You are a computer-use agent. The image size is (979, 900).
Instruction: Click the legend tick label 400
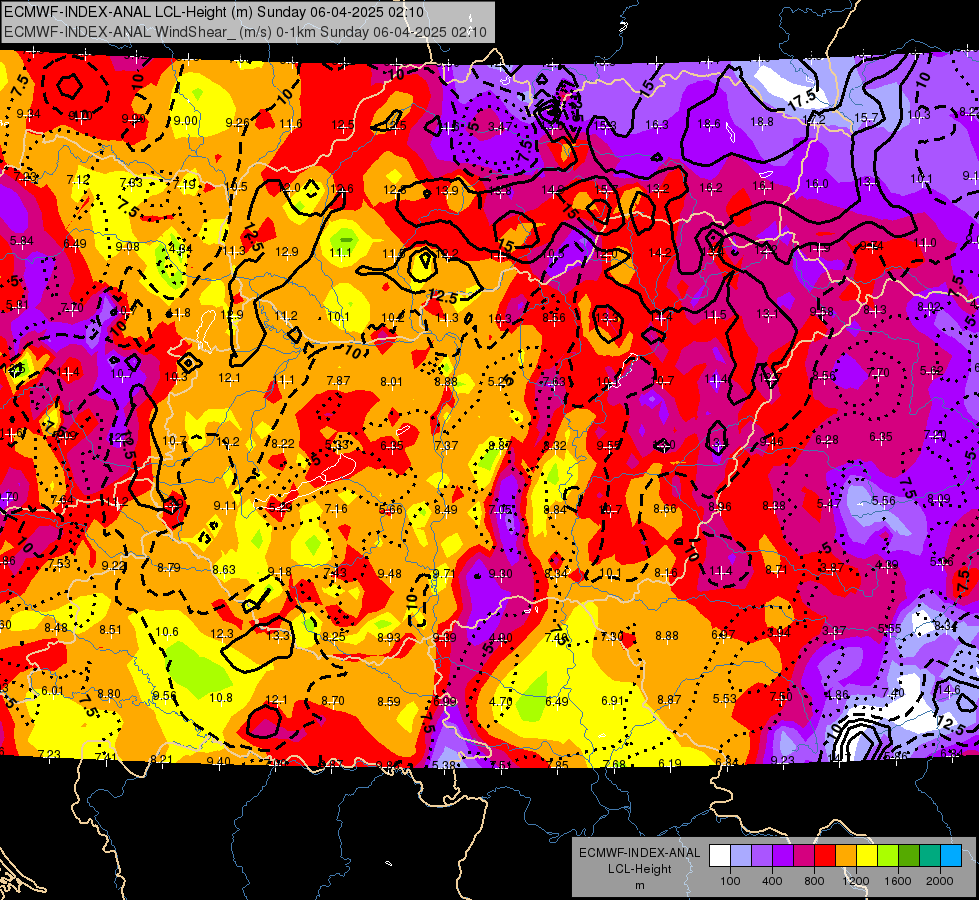(x=772, y=881)
